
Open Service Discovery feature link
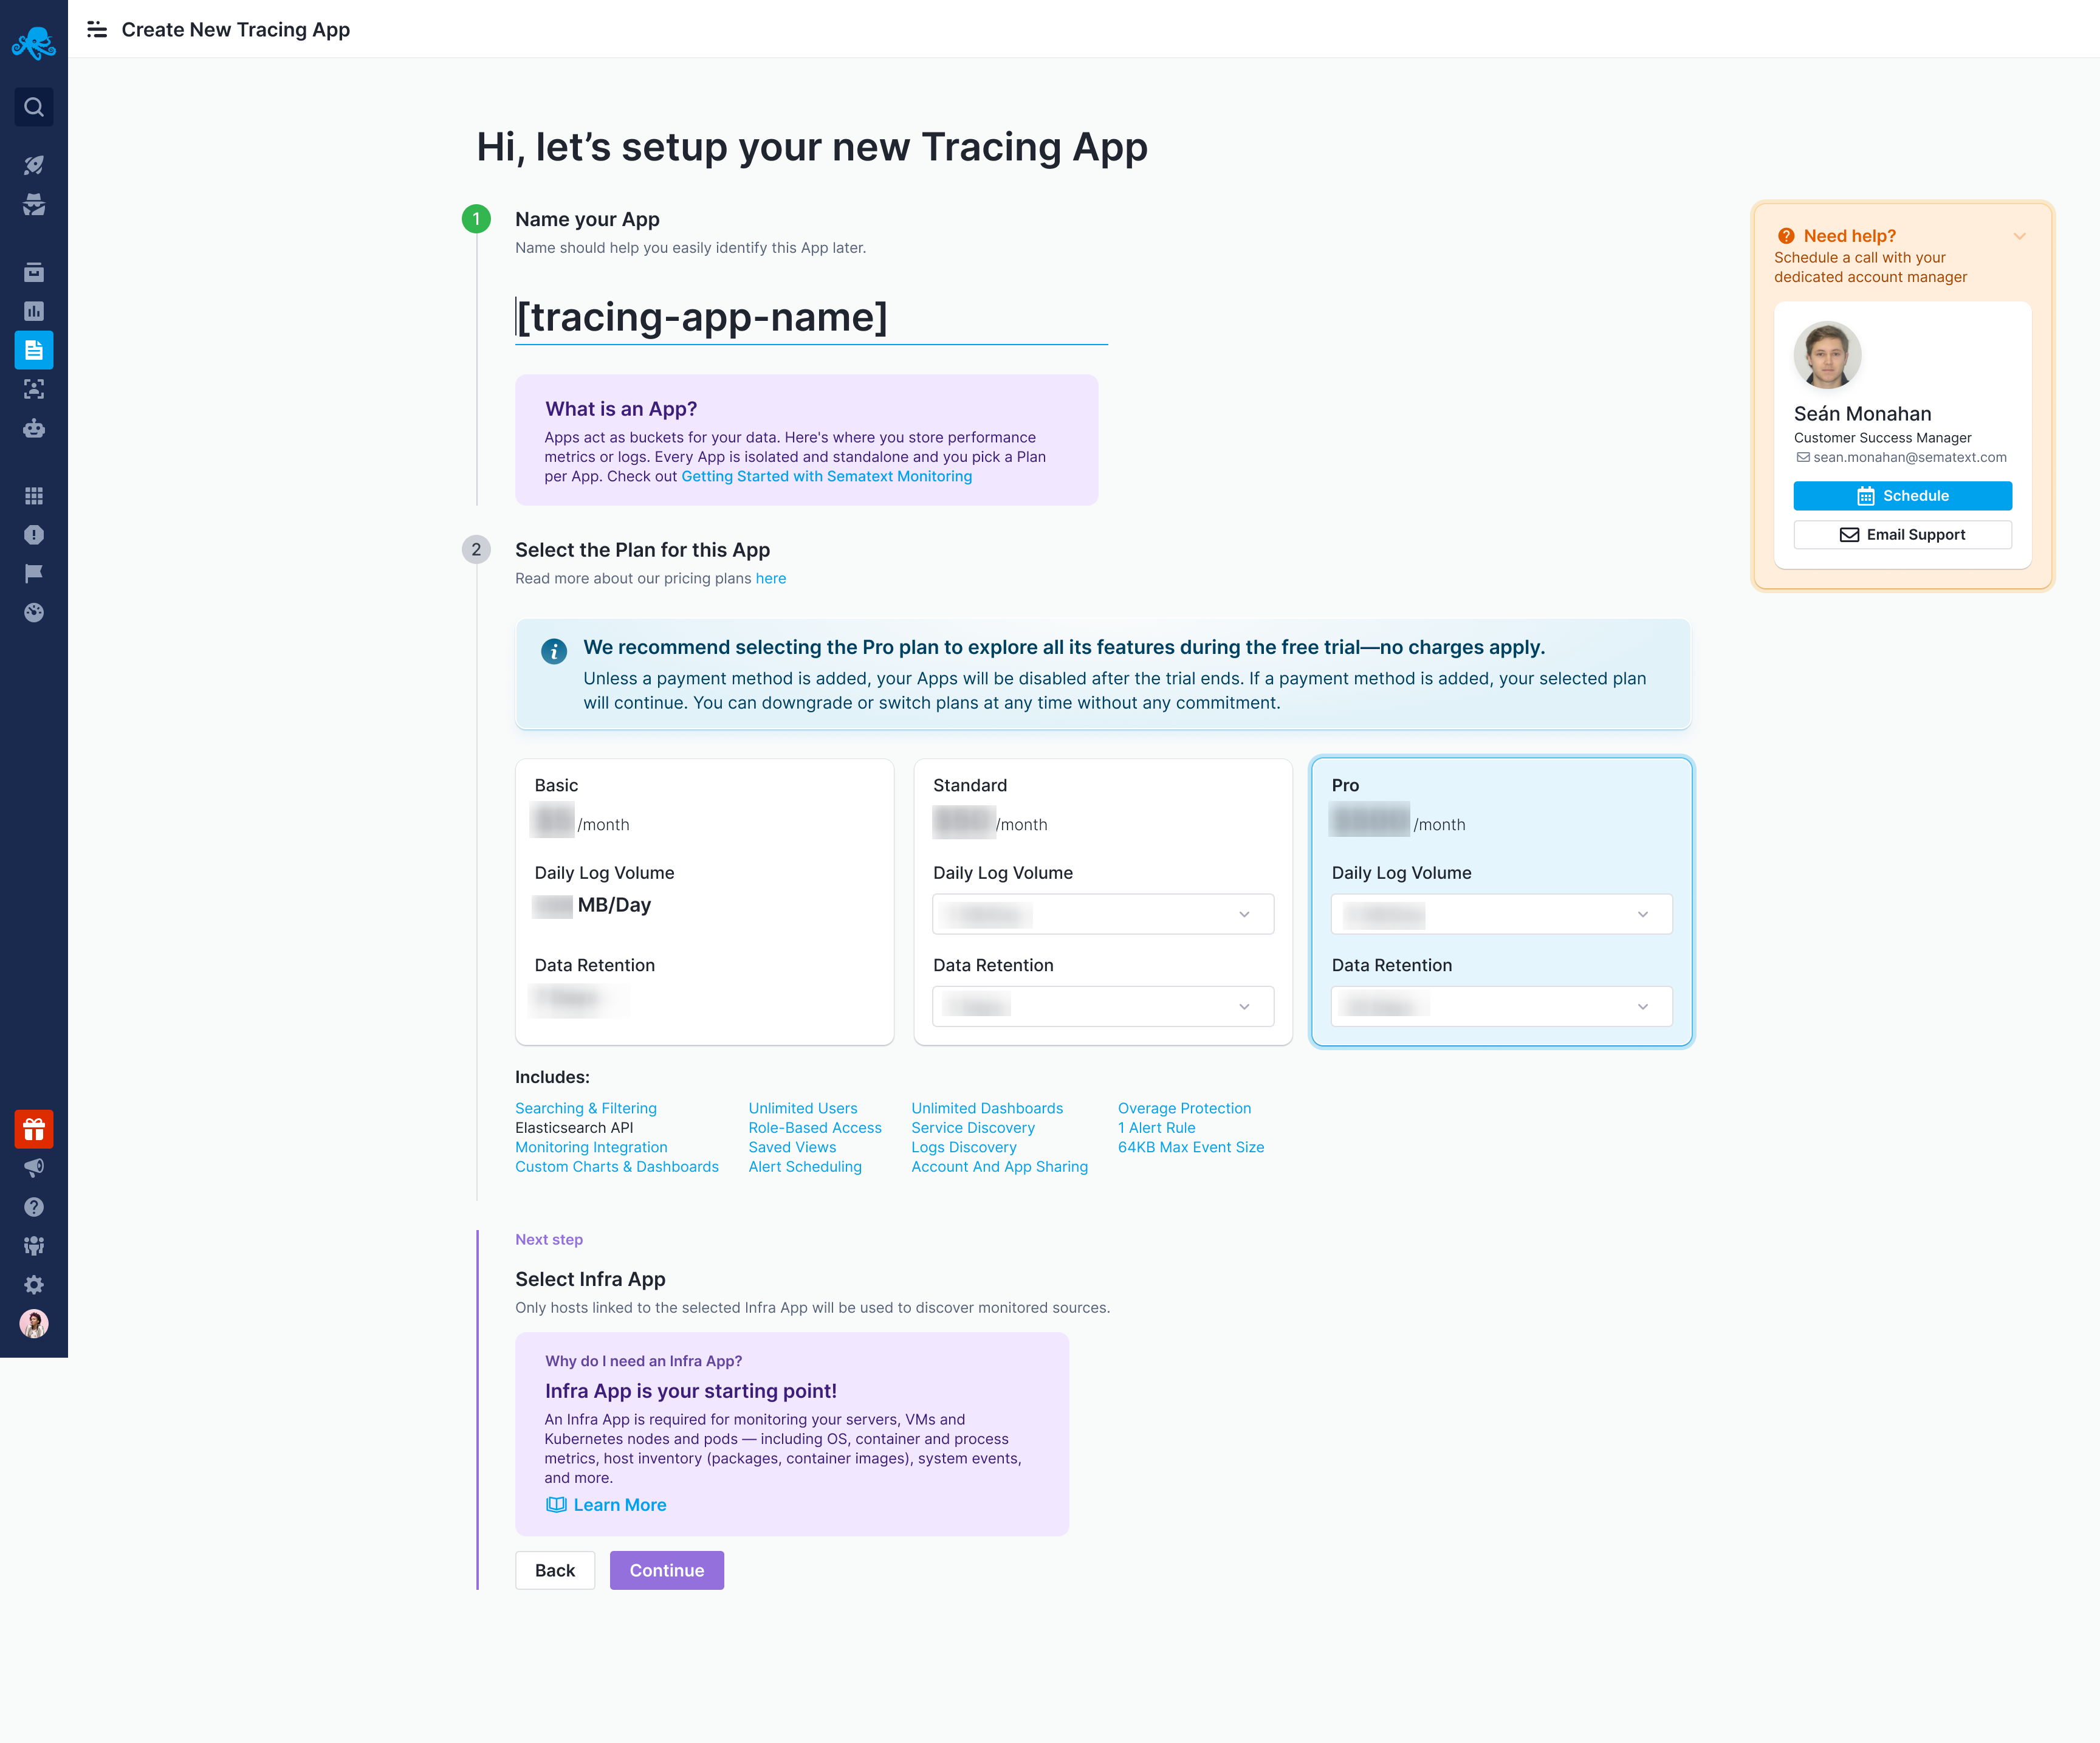[973, 1127]
